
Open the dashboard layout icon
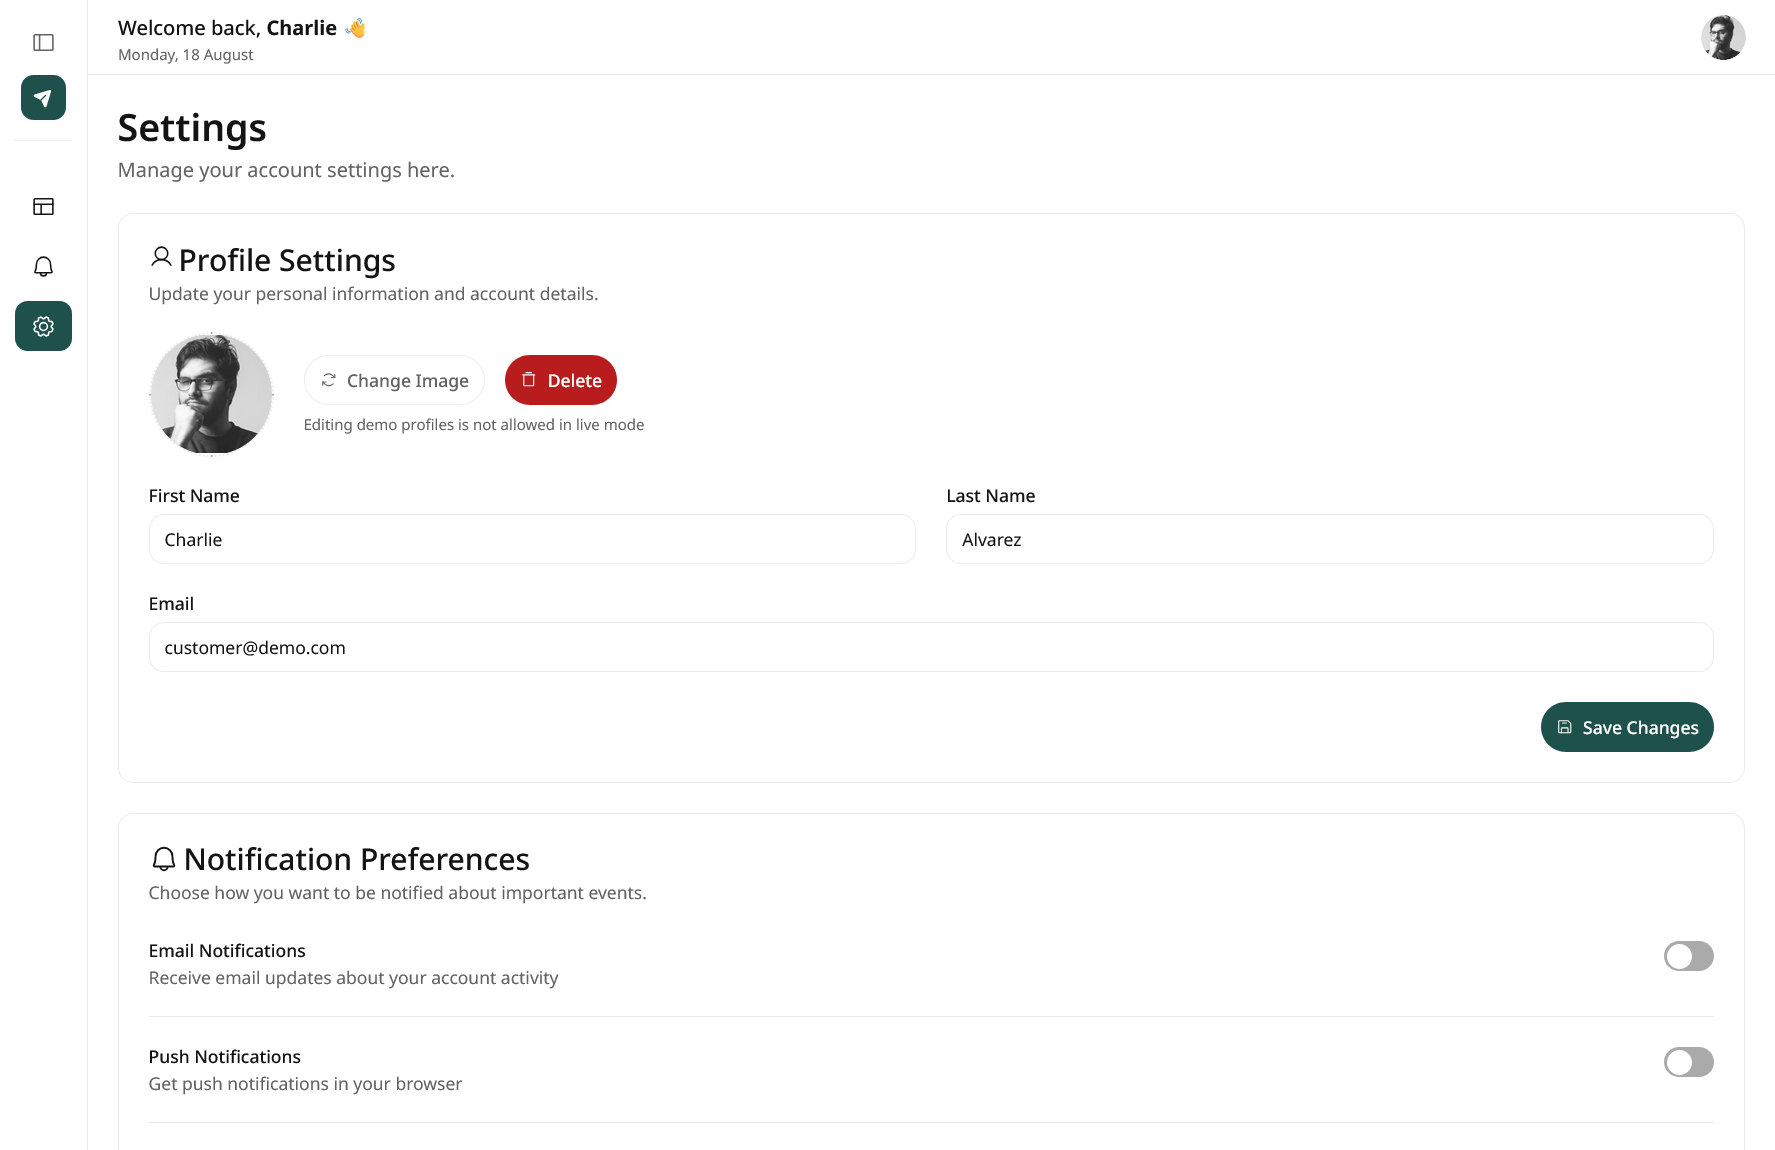pos(43,207)
